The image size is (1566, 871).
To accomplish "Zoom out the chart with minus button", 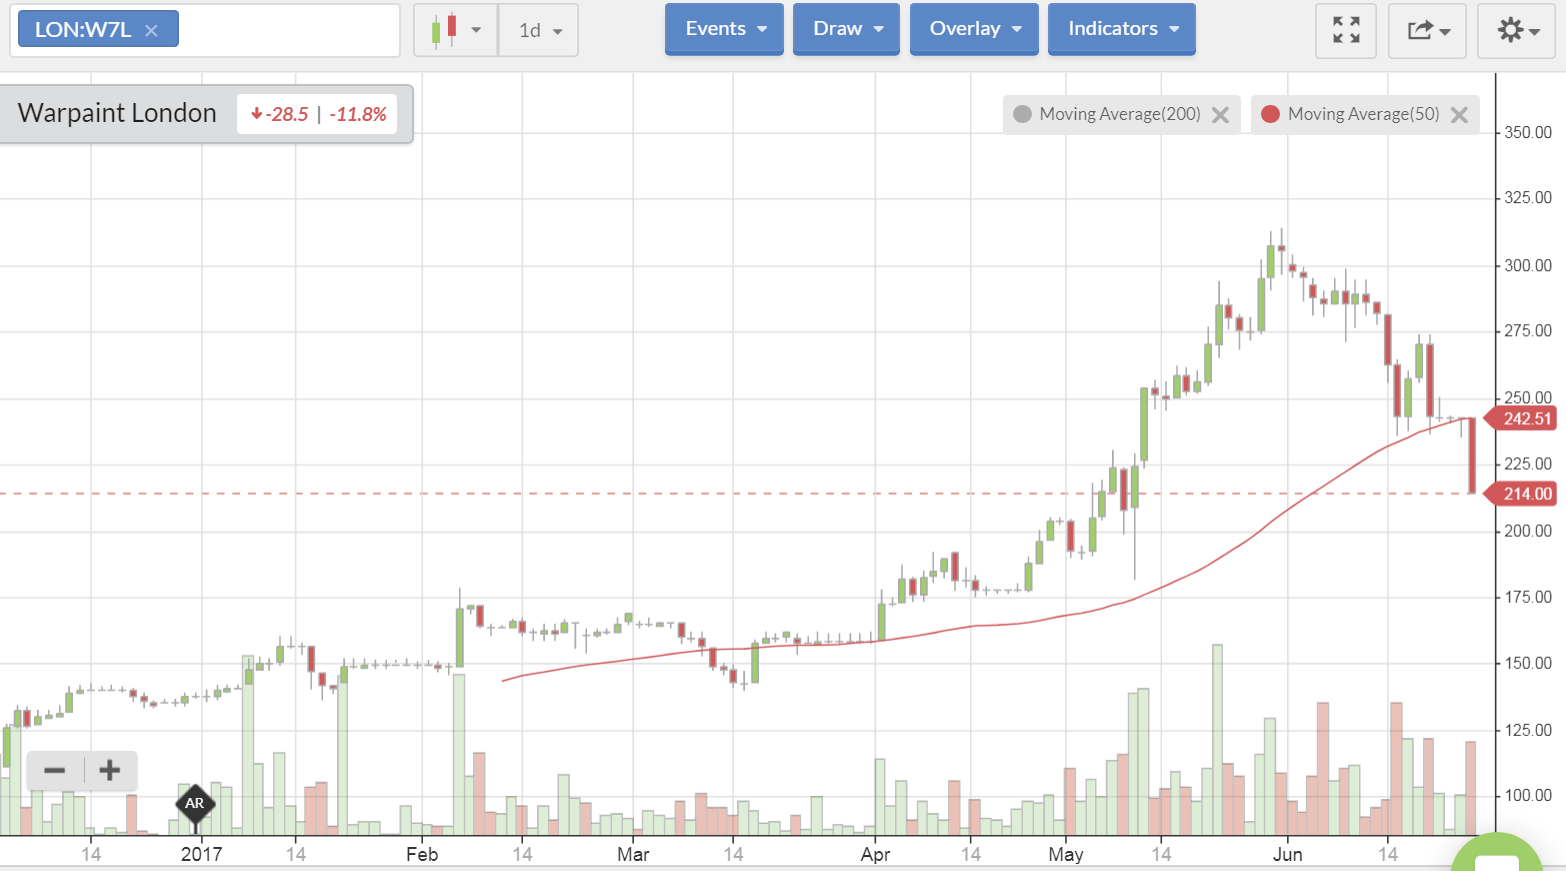I will click(x=55, y=770).
